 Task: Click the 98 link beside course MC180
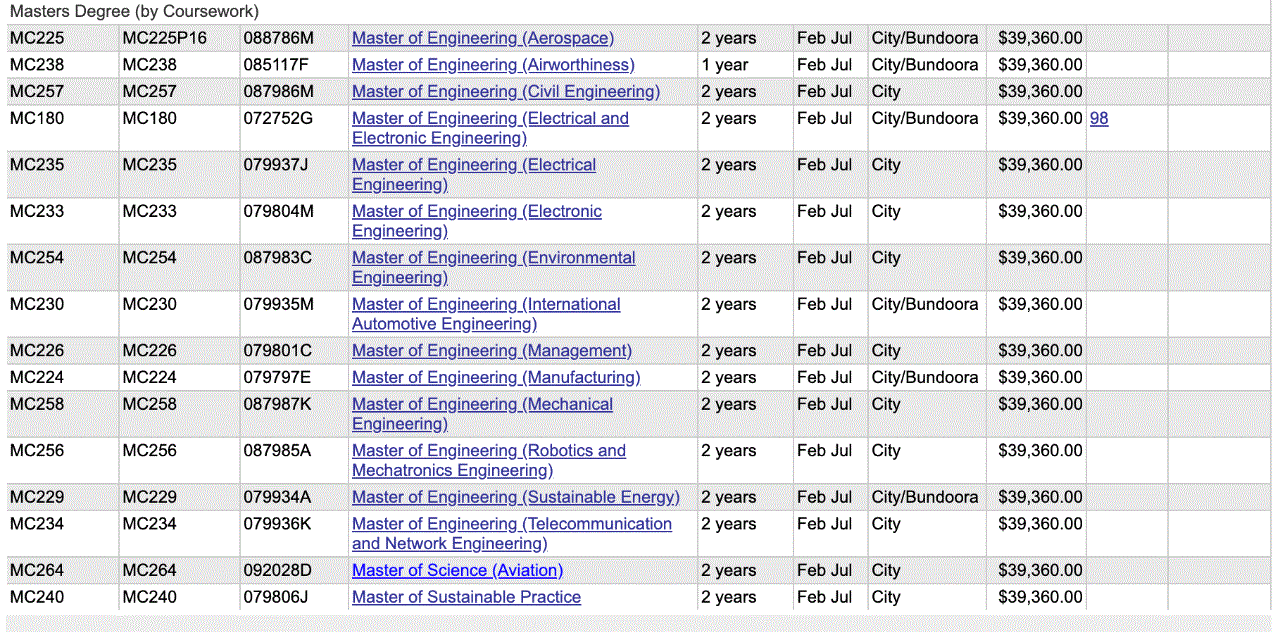(1098, 118)
